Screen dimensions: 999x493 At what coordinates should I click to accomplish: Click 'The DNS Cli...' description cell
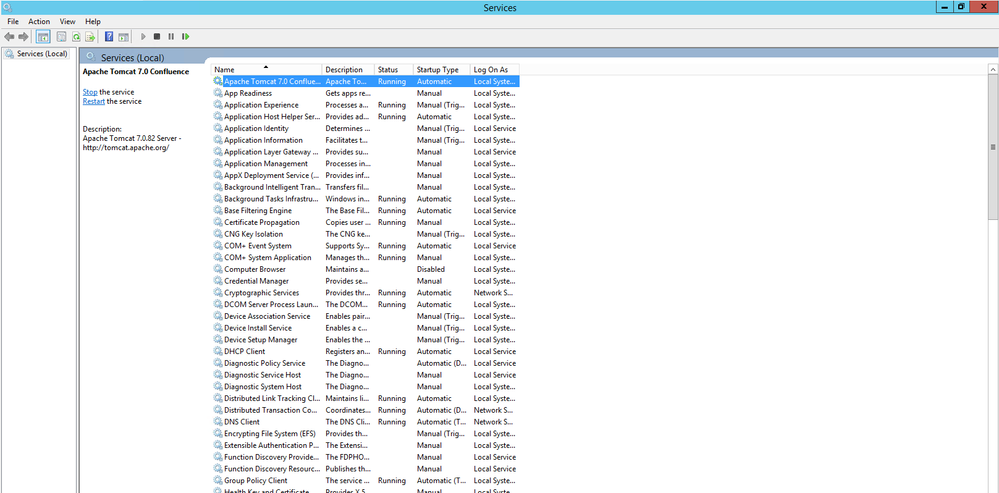pyautogui.click(x=347, y=422)
